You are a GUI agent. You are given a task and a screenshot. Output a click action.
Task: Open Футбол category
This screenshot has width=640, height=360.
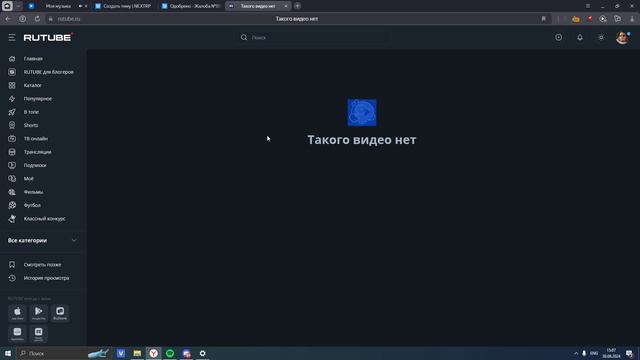pyautogui.click(x=32, y=205)
